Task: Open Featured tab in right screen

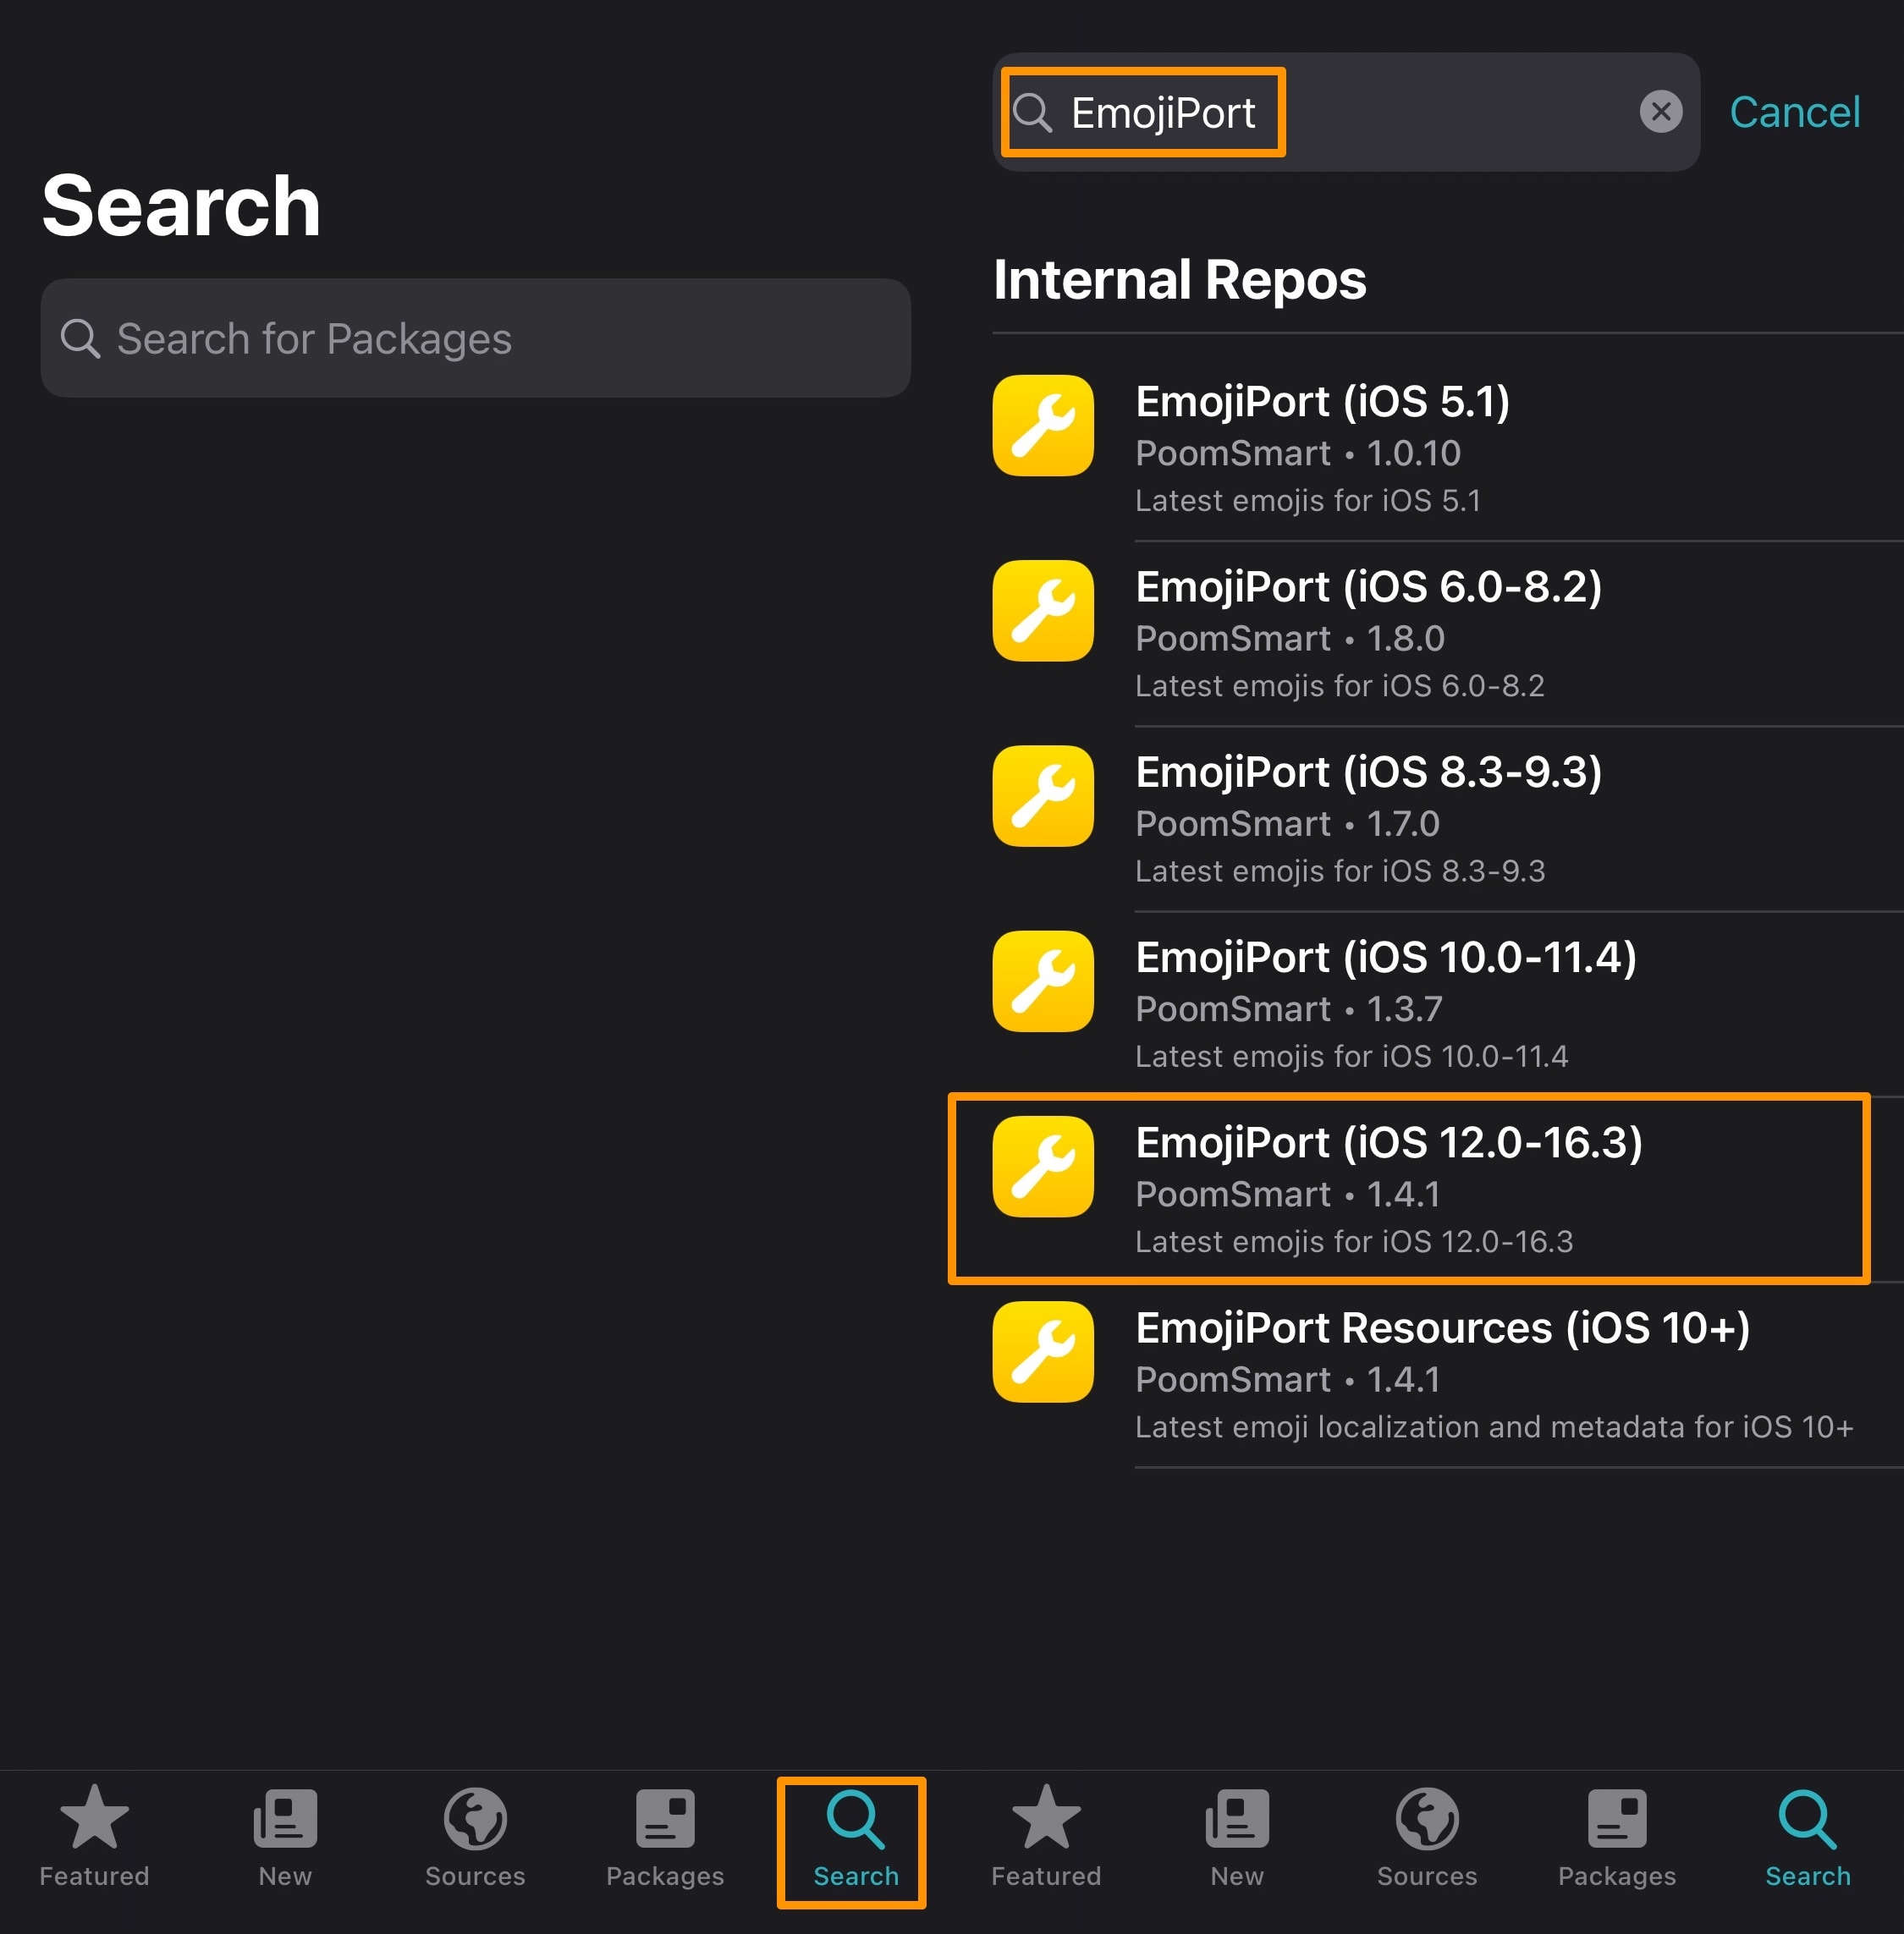Action: [x=1046, y=1840]
